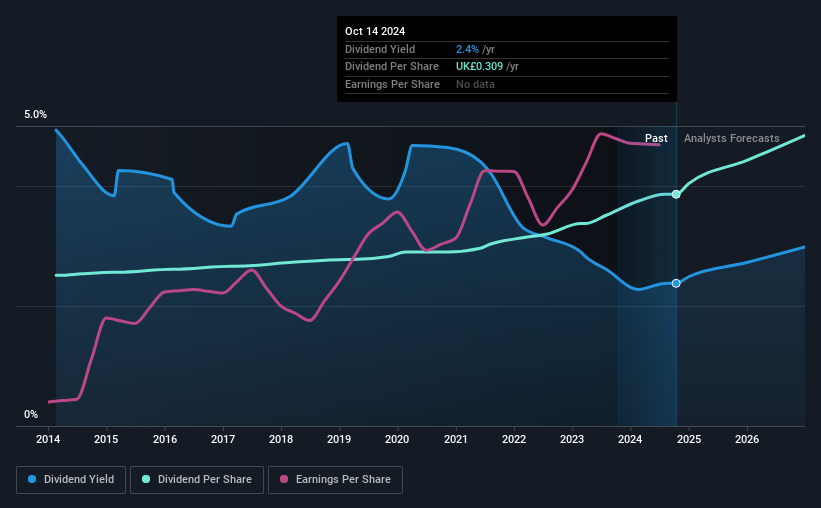Click the teal Dividend Per Share legend dot
821x508 pixels.
pyautogui.click(x=146, y=479)
